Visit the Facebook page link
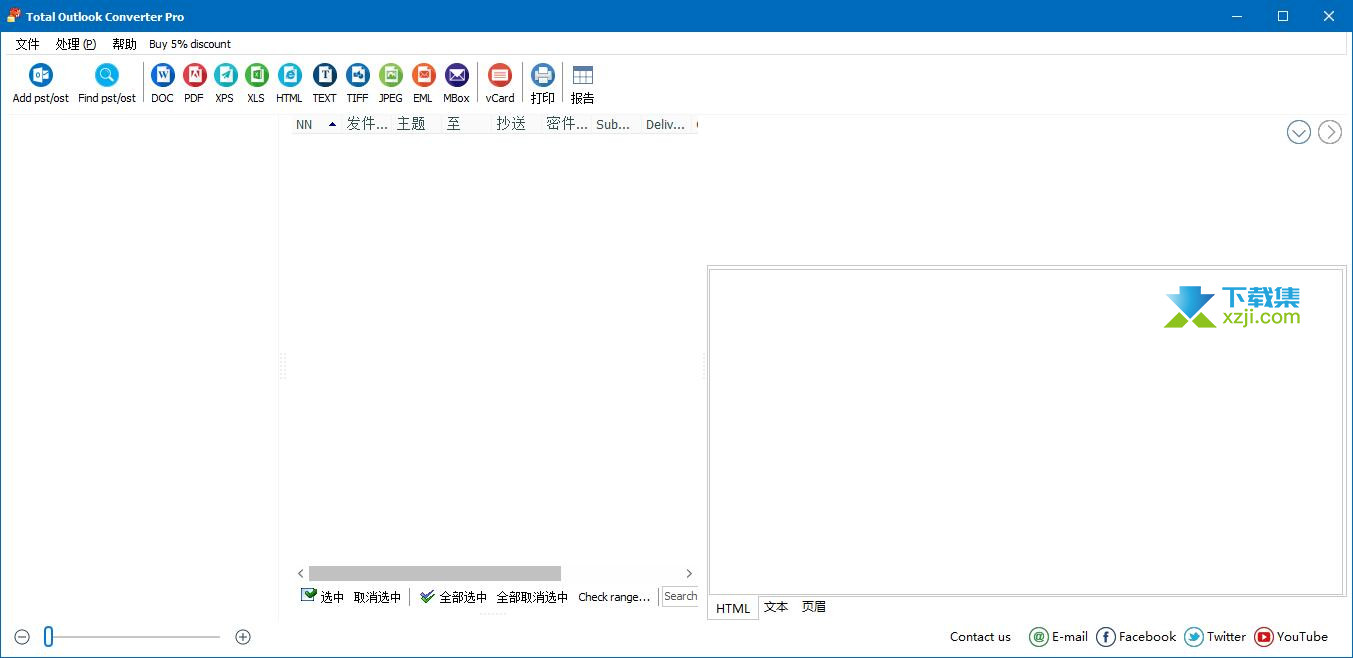The width and height of the screenshot is (1353, 658). [x=1136, y=637]
